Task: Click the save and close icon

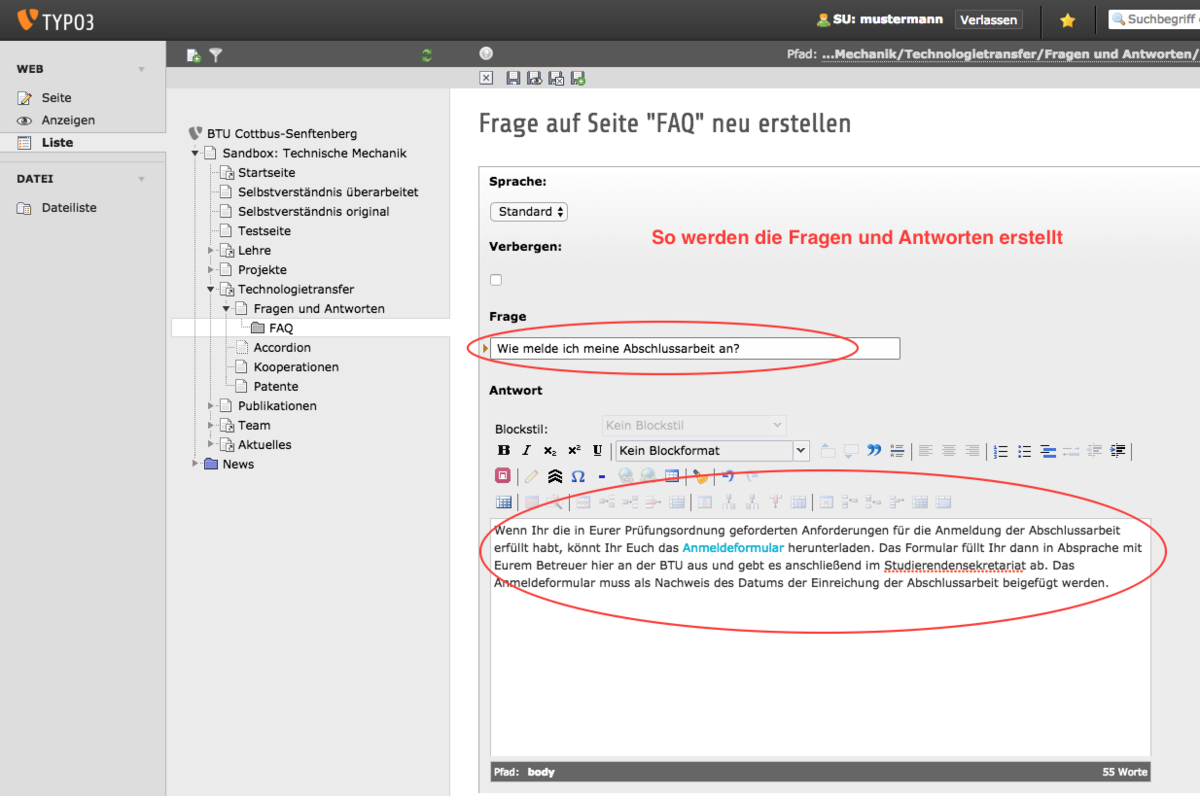Action: [556, 78]
